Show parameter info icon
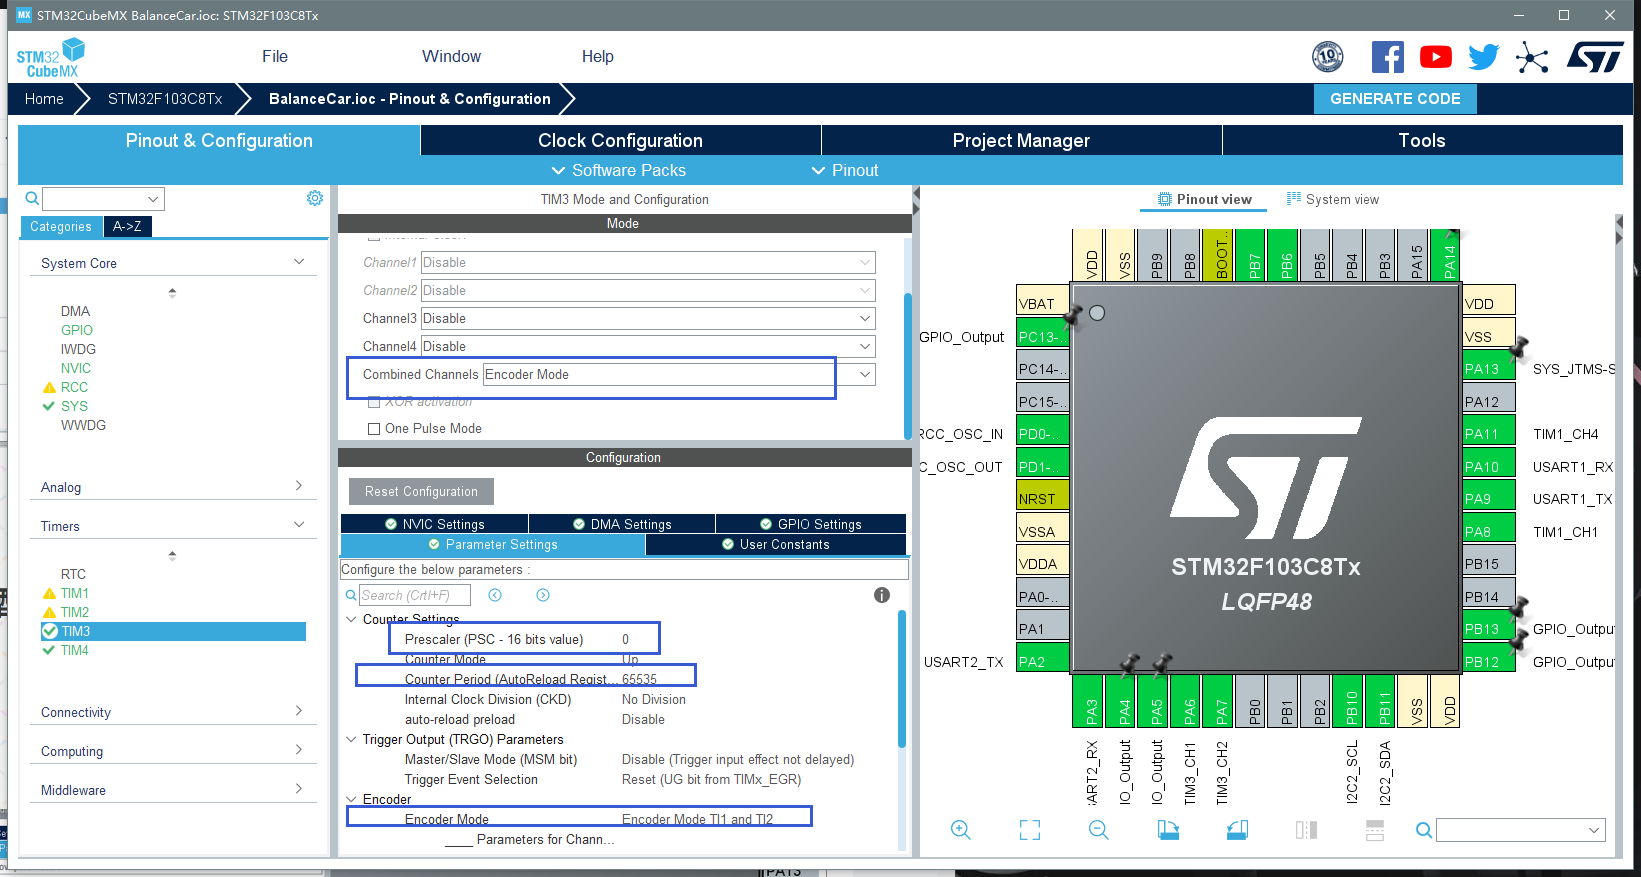Image resolution: width=1641 pixels, height=877 pixels. click(882, 595)
